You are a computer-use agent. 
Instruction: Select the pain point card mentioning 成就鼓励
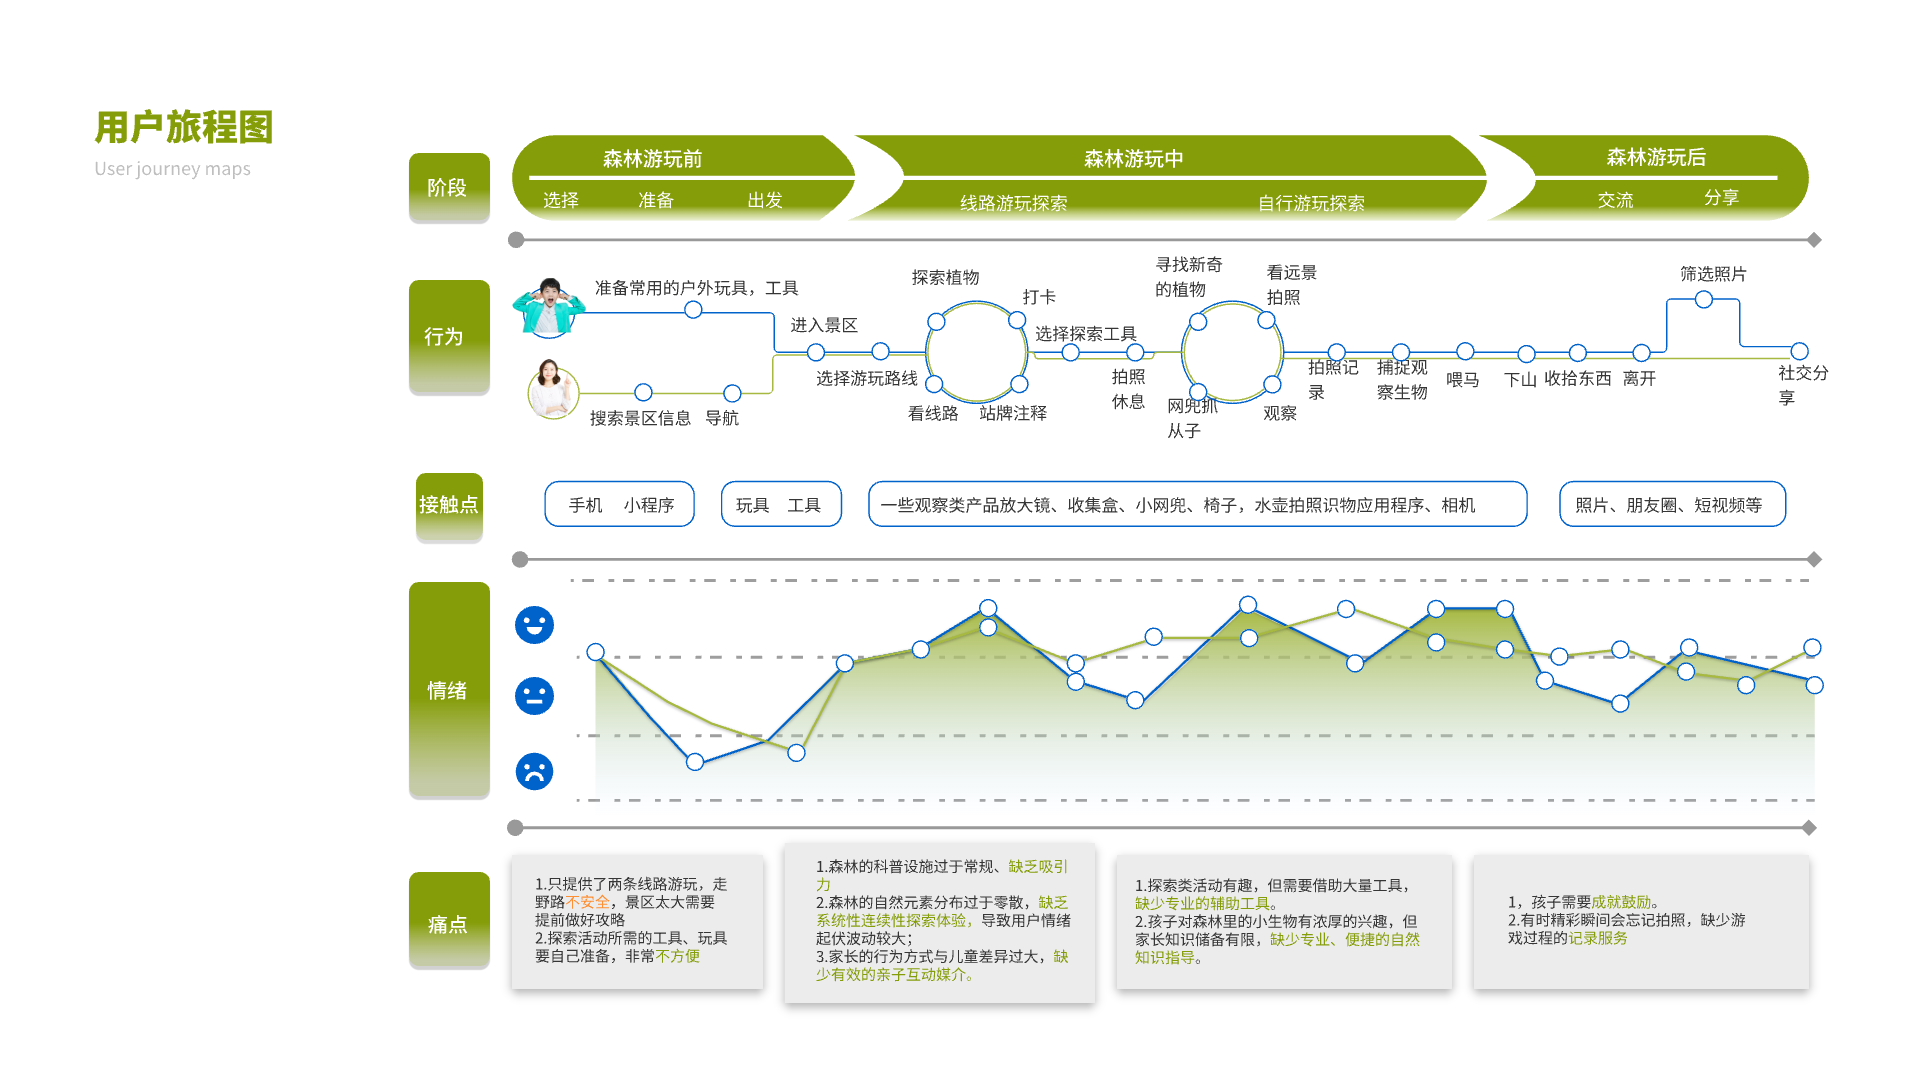coord(1640,921)
